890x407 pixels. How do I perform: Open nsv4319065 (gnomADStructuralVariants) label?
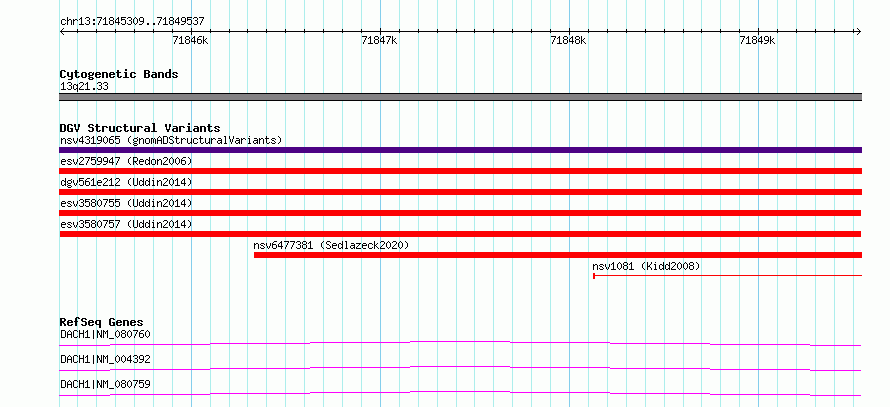click(x=171, y=140)
